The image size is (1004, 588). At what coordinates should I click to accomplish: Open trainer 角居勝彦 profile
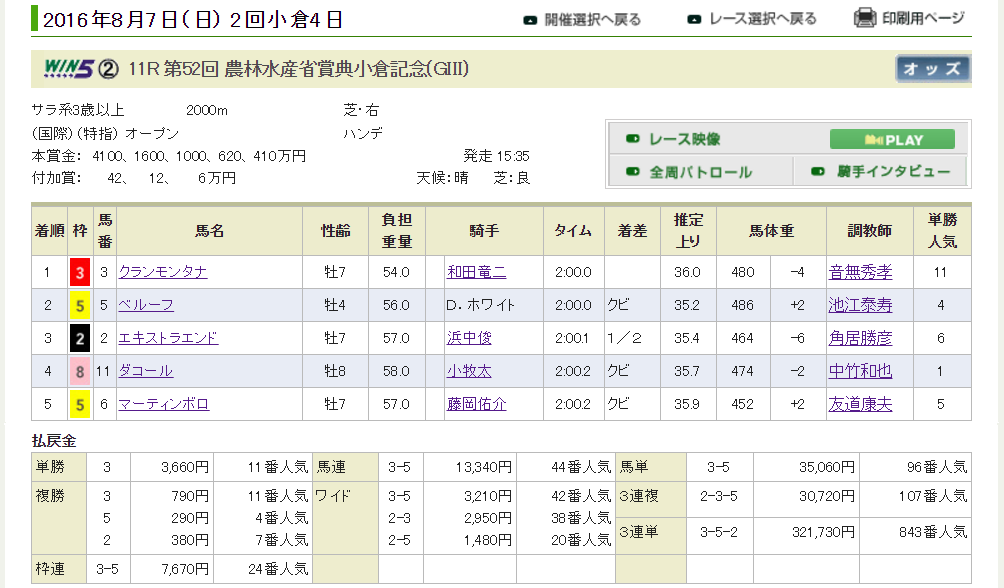tap(860, 338)
